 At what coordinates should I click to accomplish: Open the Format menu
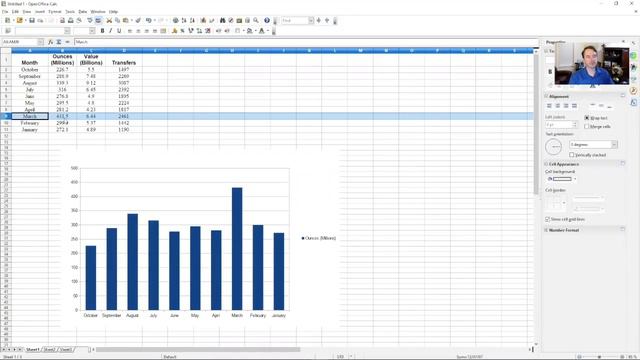[55, 12]
